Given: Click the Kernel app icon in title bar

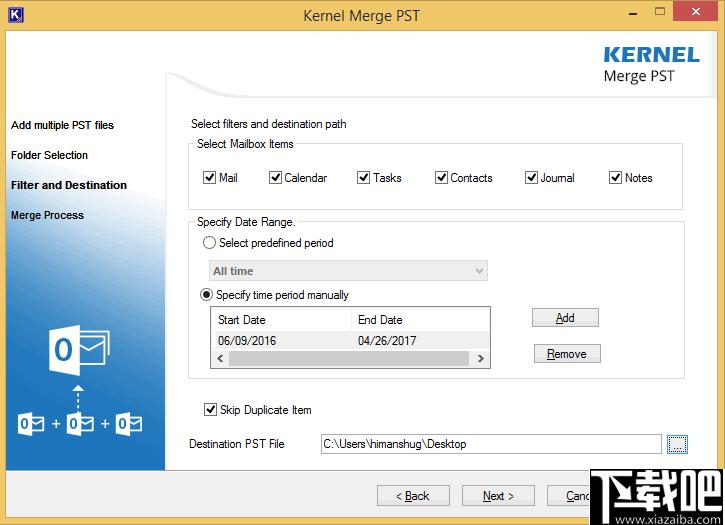Looking at the screenshot, I should (16, 15).
